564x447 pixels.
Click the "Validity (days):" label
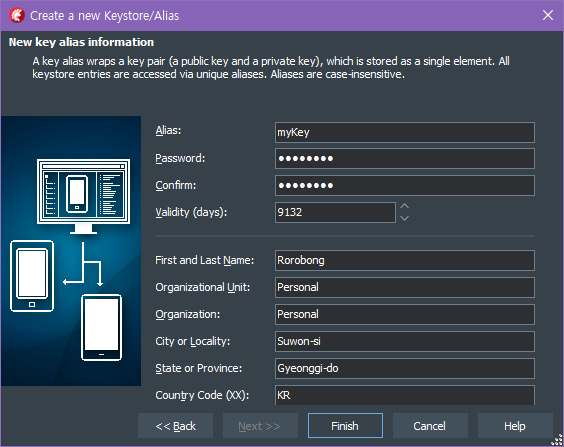pos(191,212)
